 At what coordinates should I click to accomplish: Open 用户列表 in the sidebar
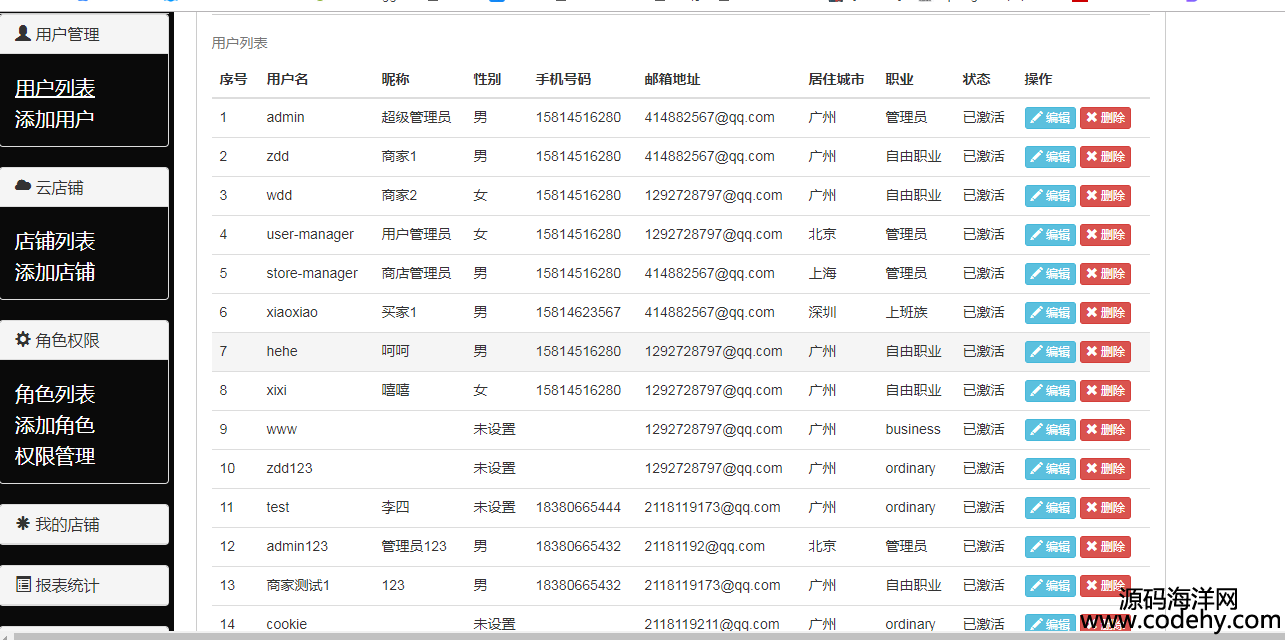click(x=55, y=88)
